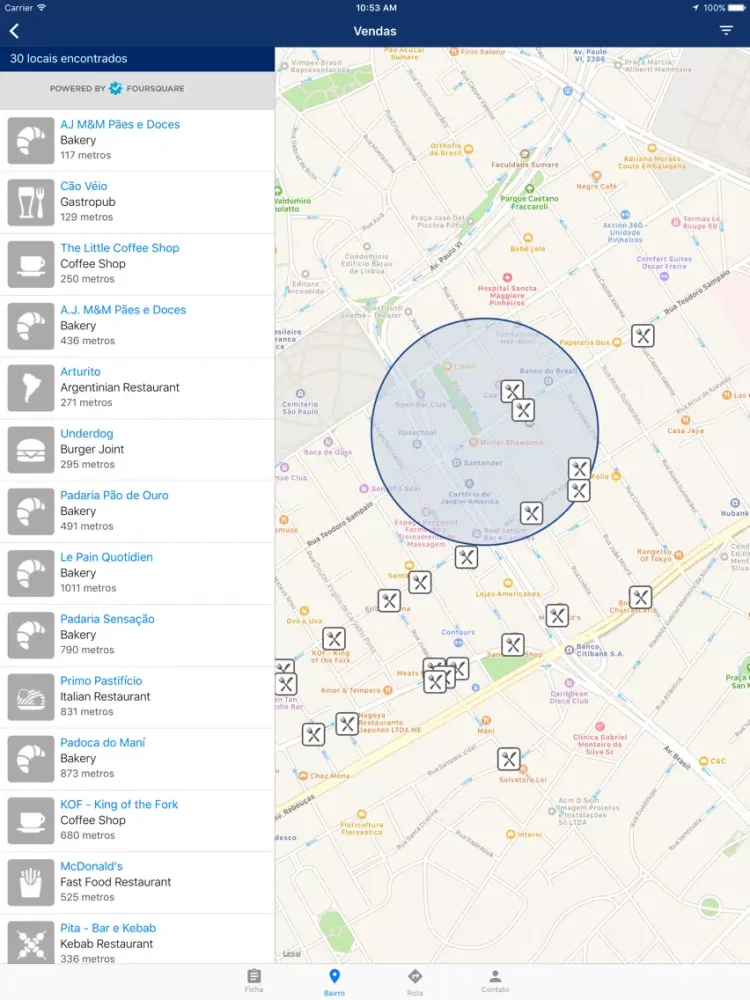Select restaurant pin next to Nagoya Restaurante
This screenshot has height=1000, width=750.
[347, 724]
